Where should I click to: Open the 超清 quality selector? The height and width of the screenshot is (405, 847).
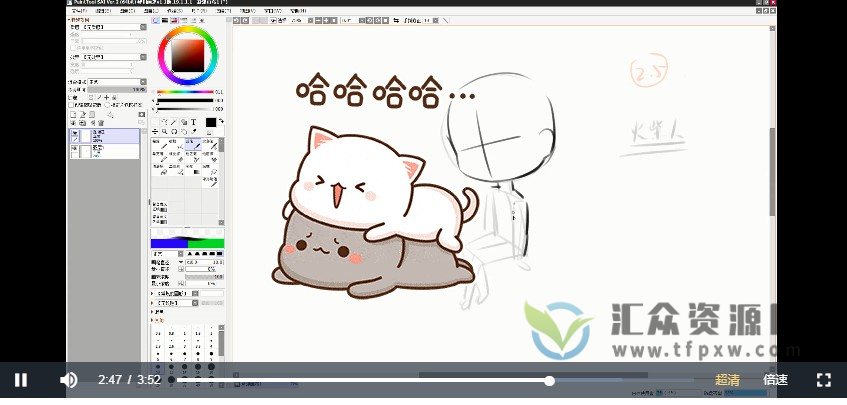pos(727,380)
